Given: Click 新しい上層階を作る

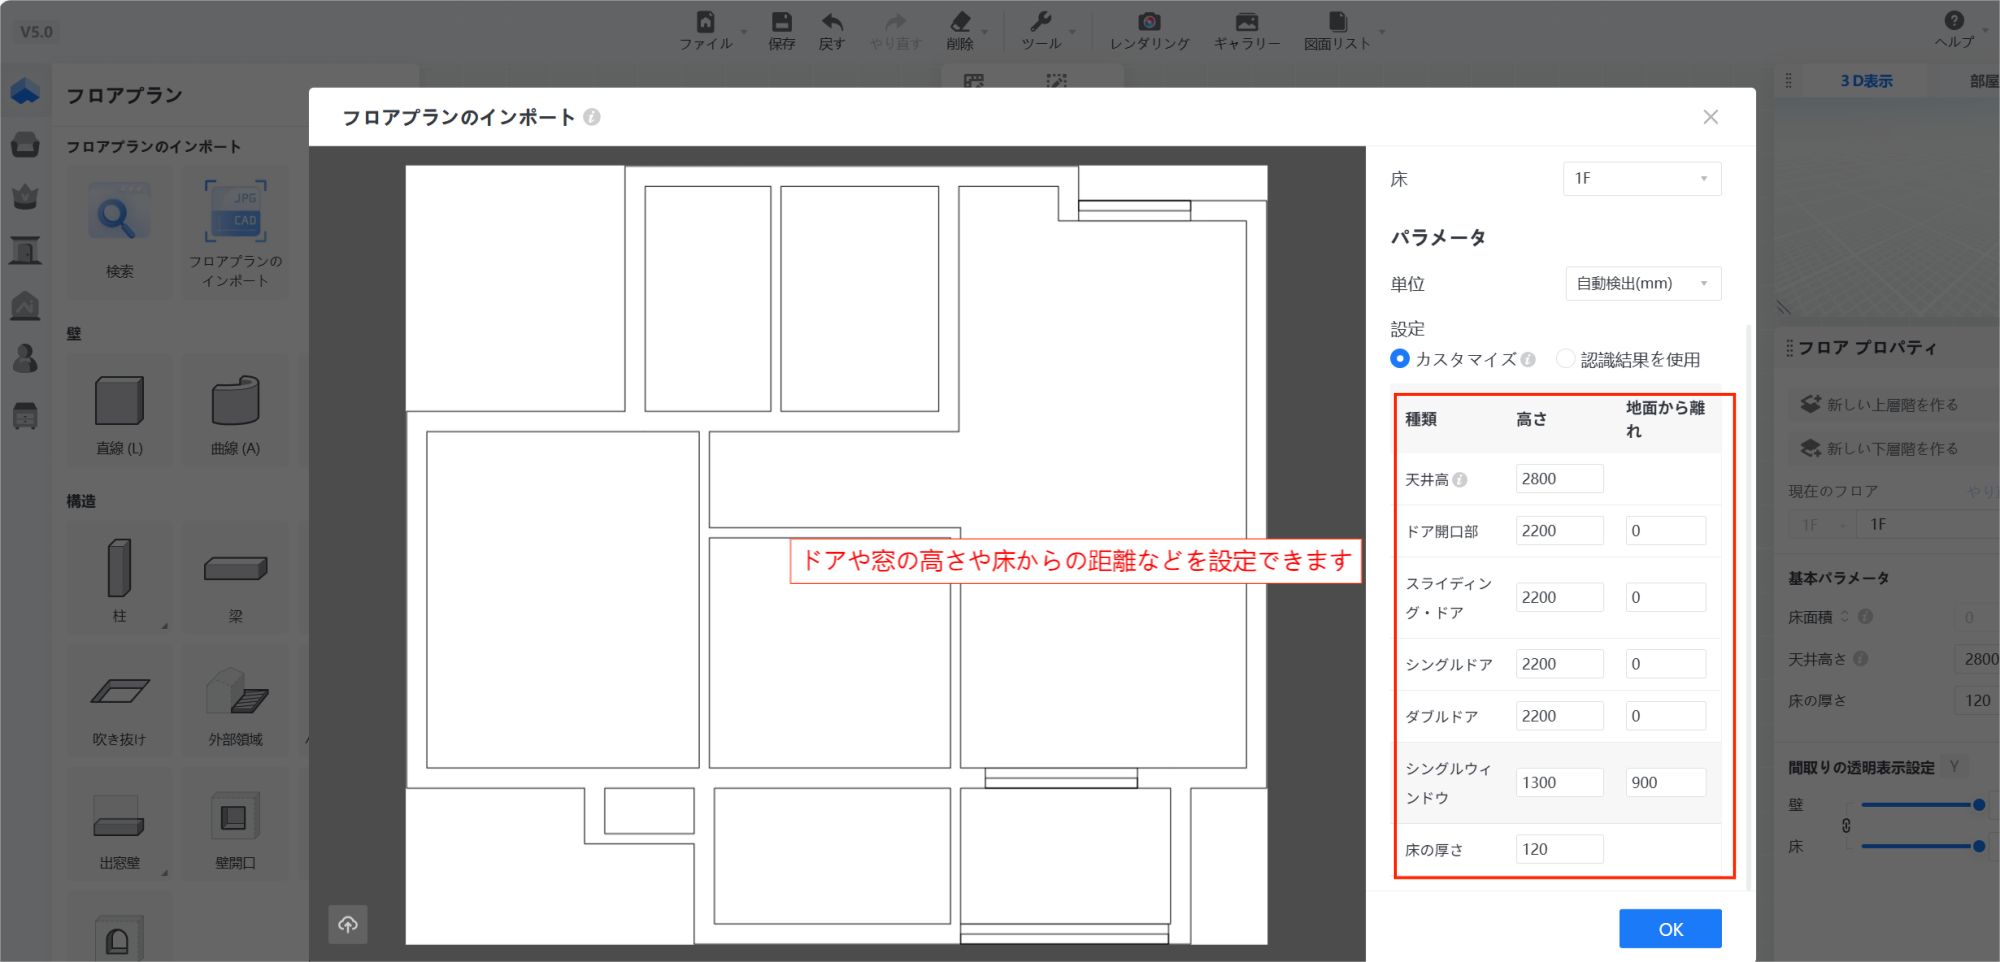Looking at the screenshot, I should tap(1880, 405).
